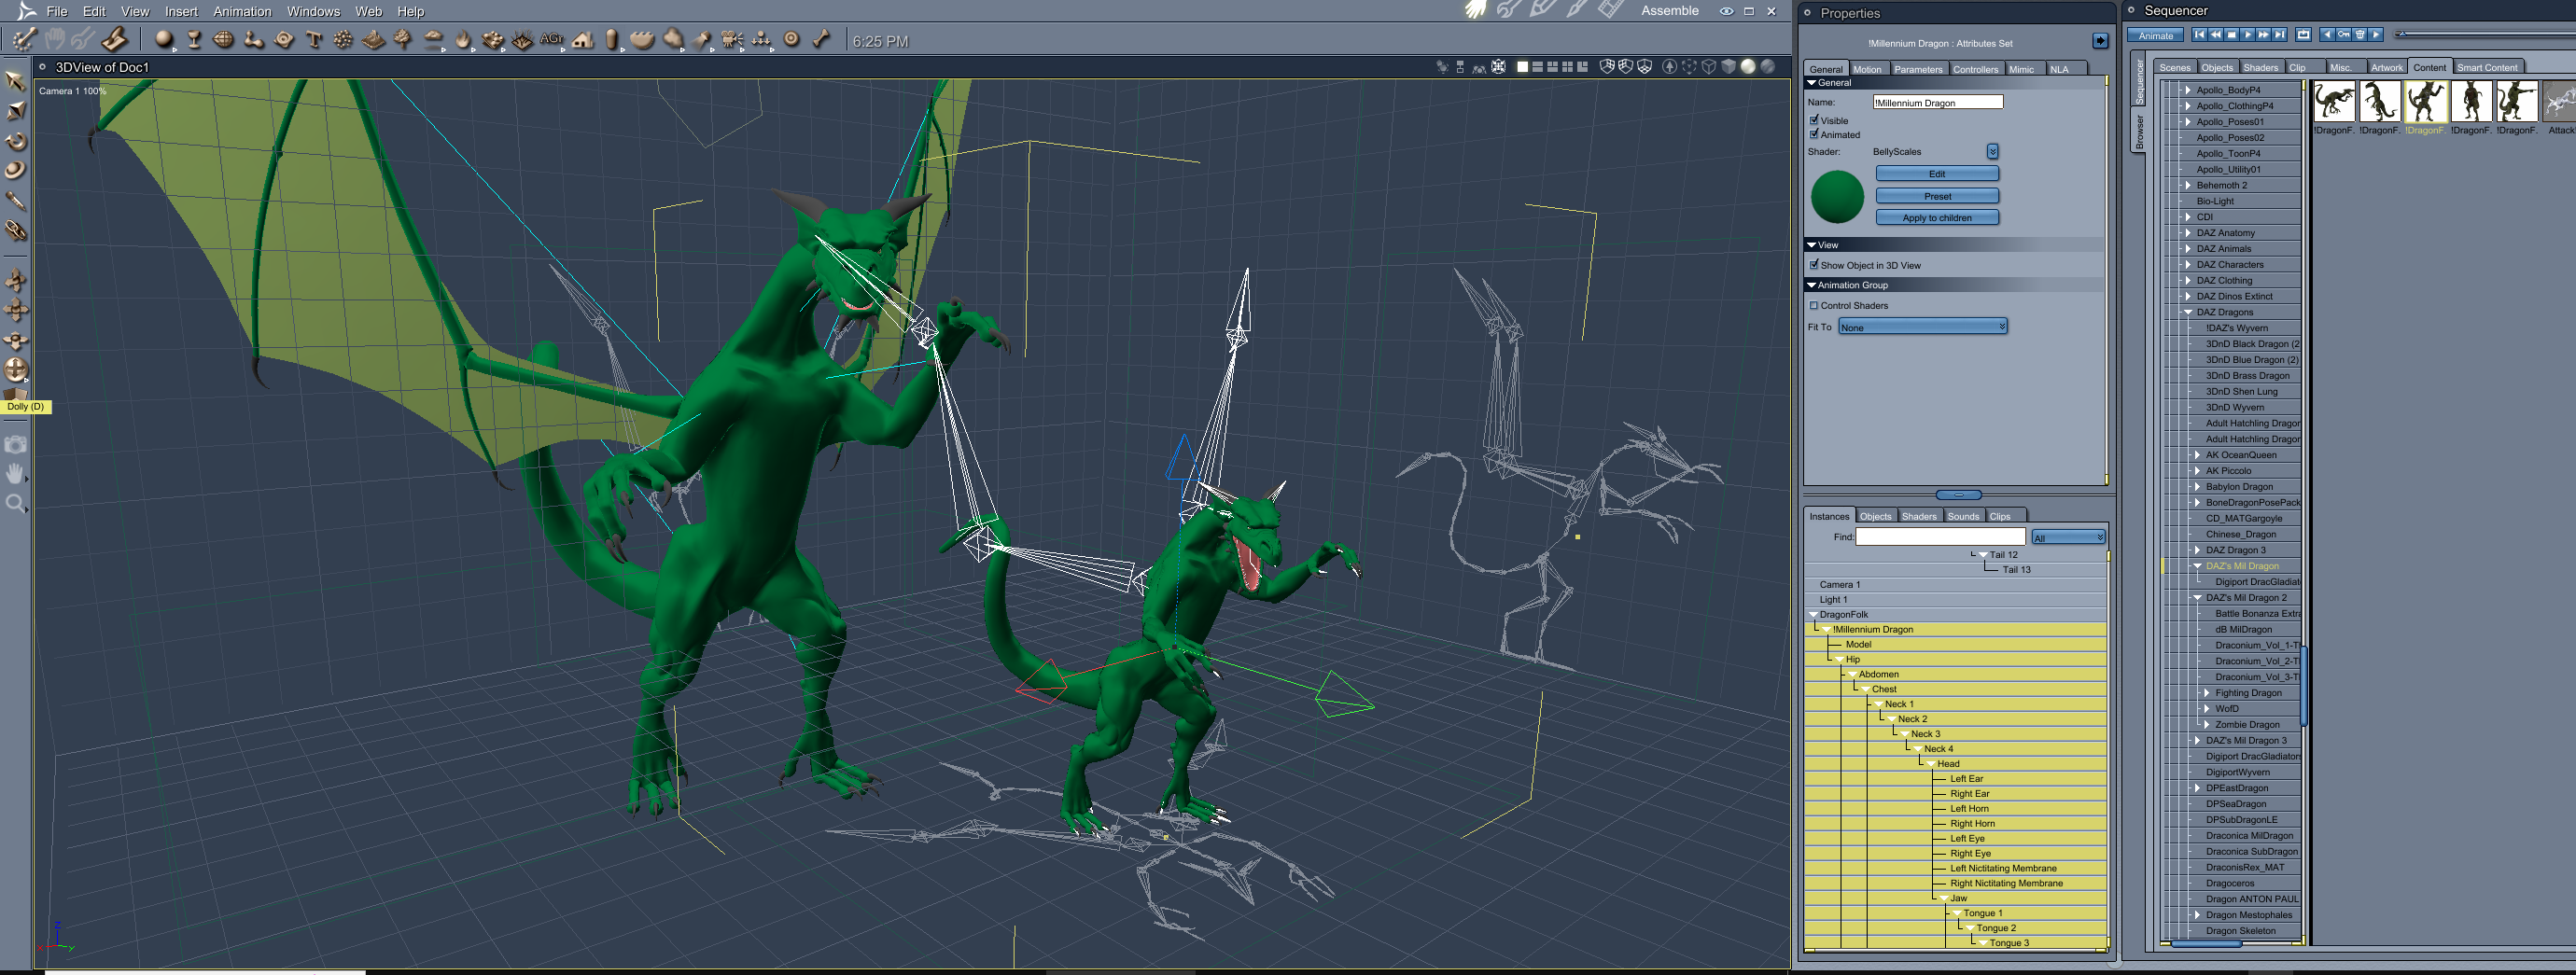Uncheck the Visible checkbox
Image resolution: width=2576 pixels, height=975 pixels.
click(1814, 120)
